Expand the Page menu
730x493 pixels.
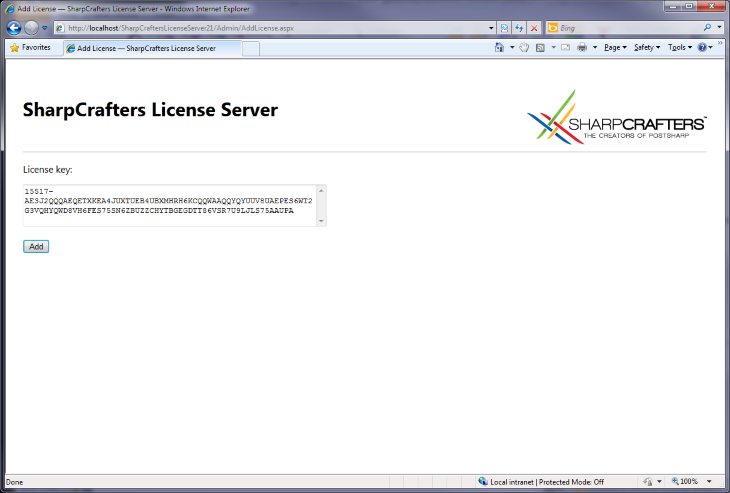(615, 47)
